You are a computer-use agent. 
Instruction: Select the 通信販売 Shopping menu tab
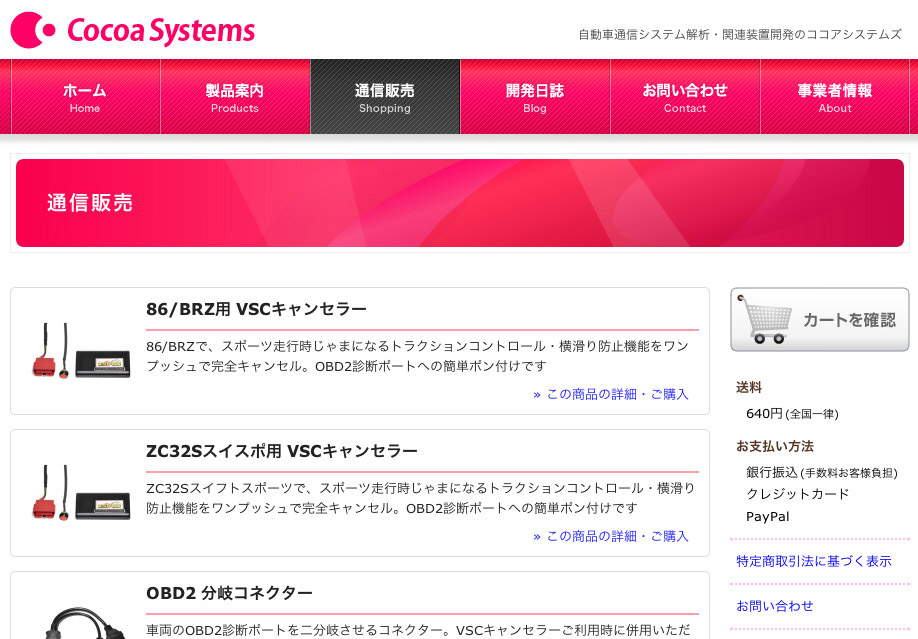pyautogui.click(x=385, y=97)
